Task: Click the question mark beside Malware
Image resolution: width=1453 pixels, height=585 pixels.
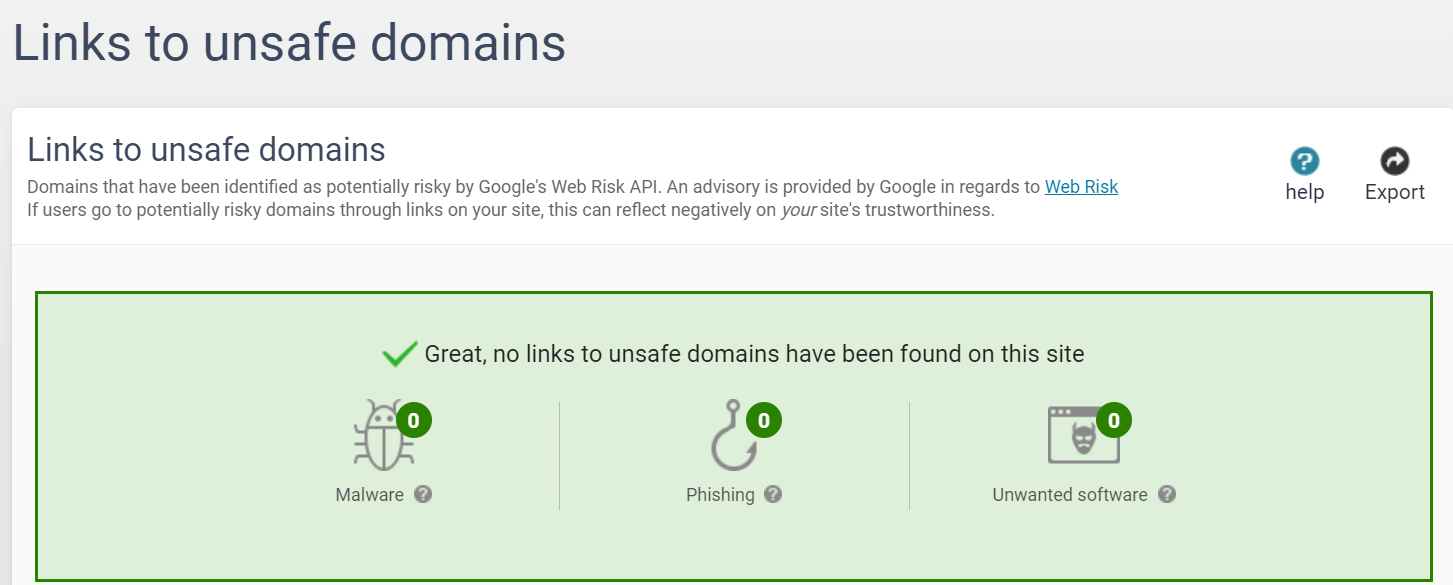Action: click(423, 494)
